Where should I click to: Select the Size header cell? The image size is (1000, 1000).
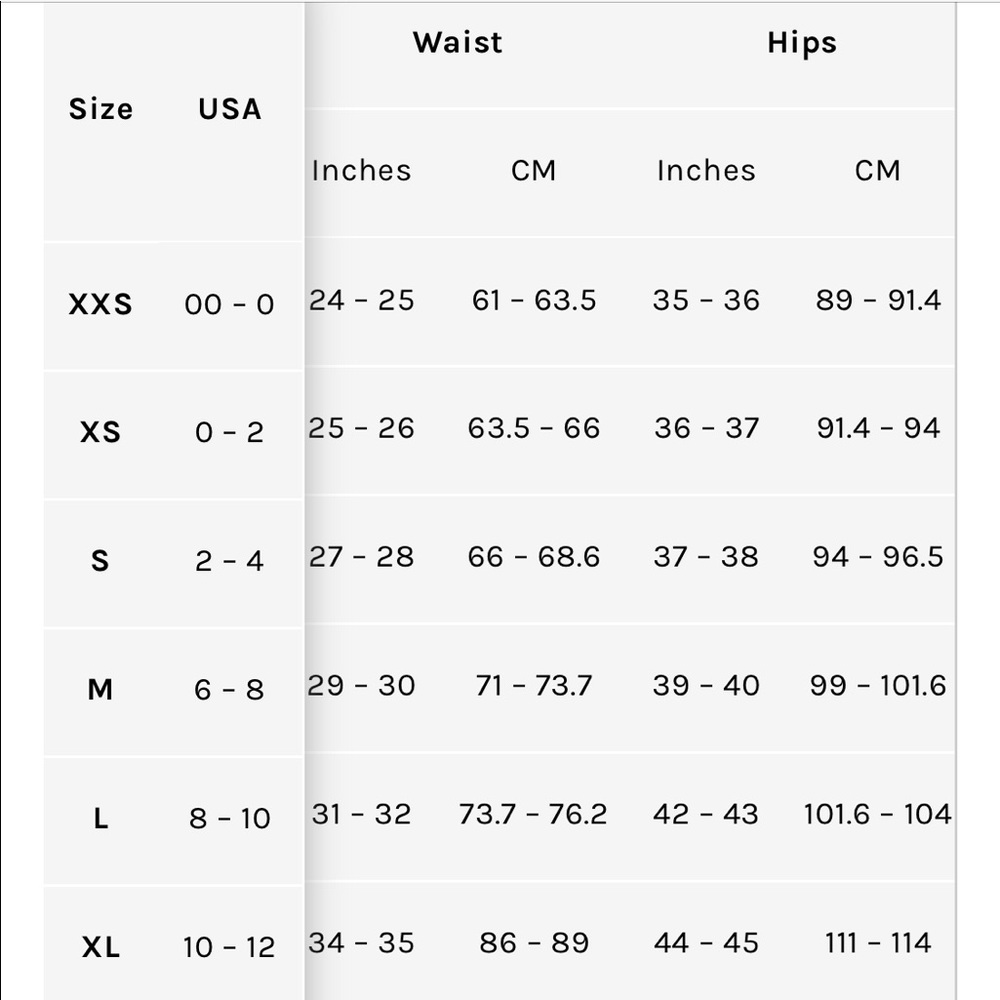point(101,109)
